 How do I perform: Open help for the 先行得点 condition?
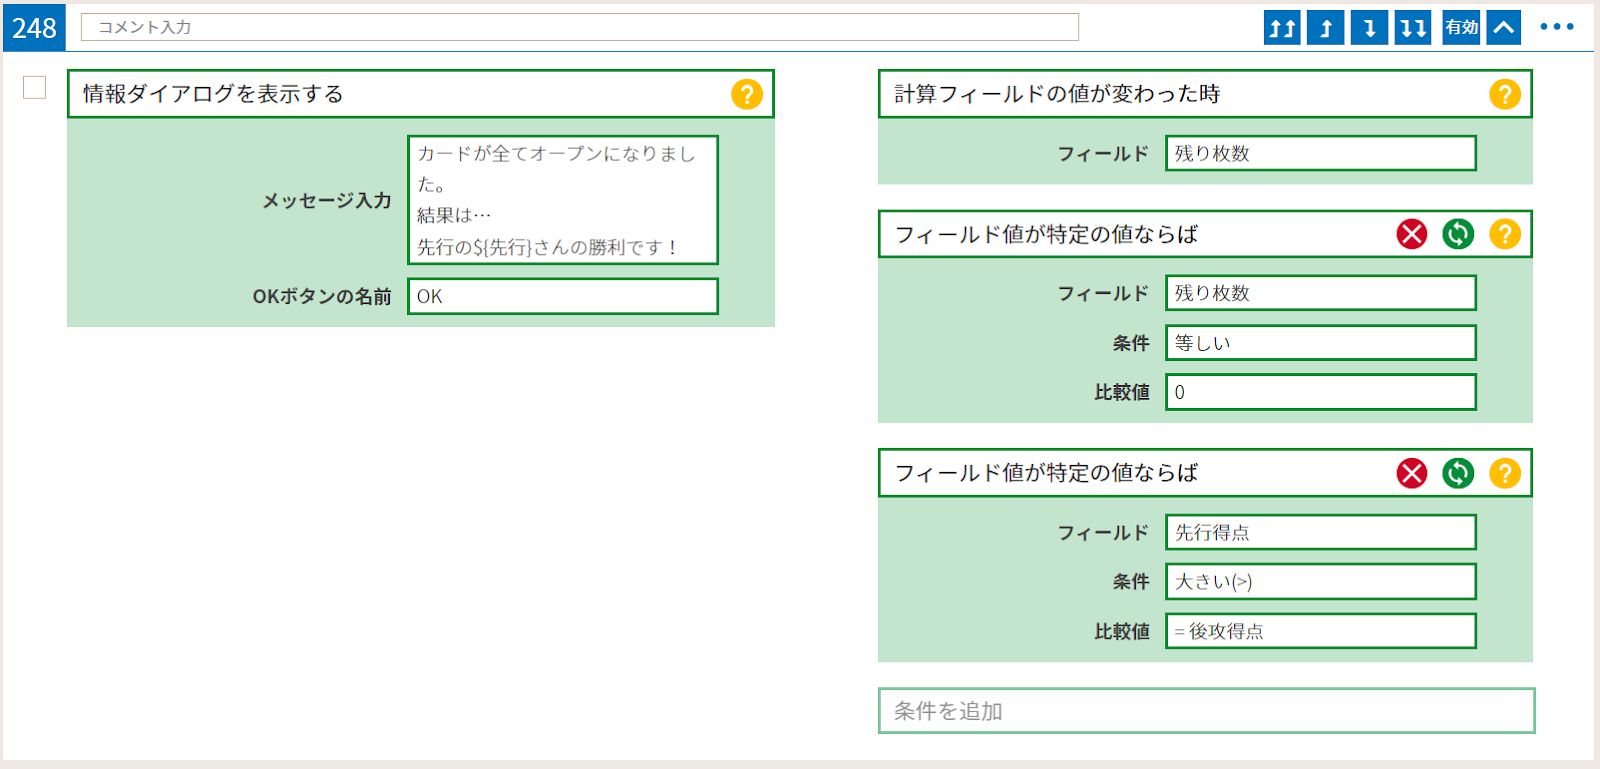pos(1505,473)
